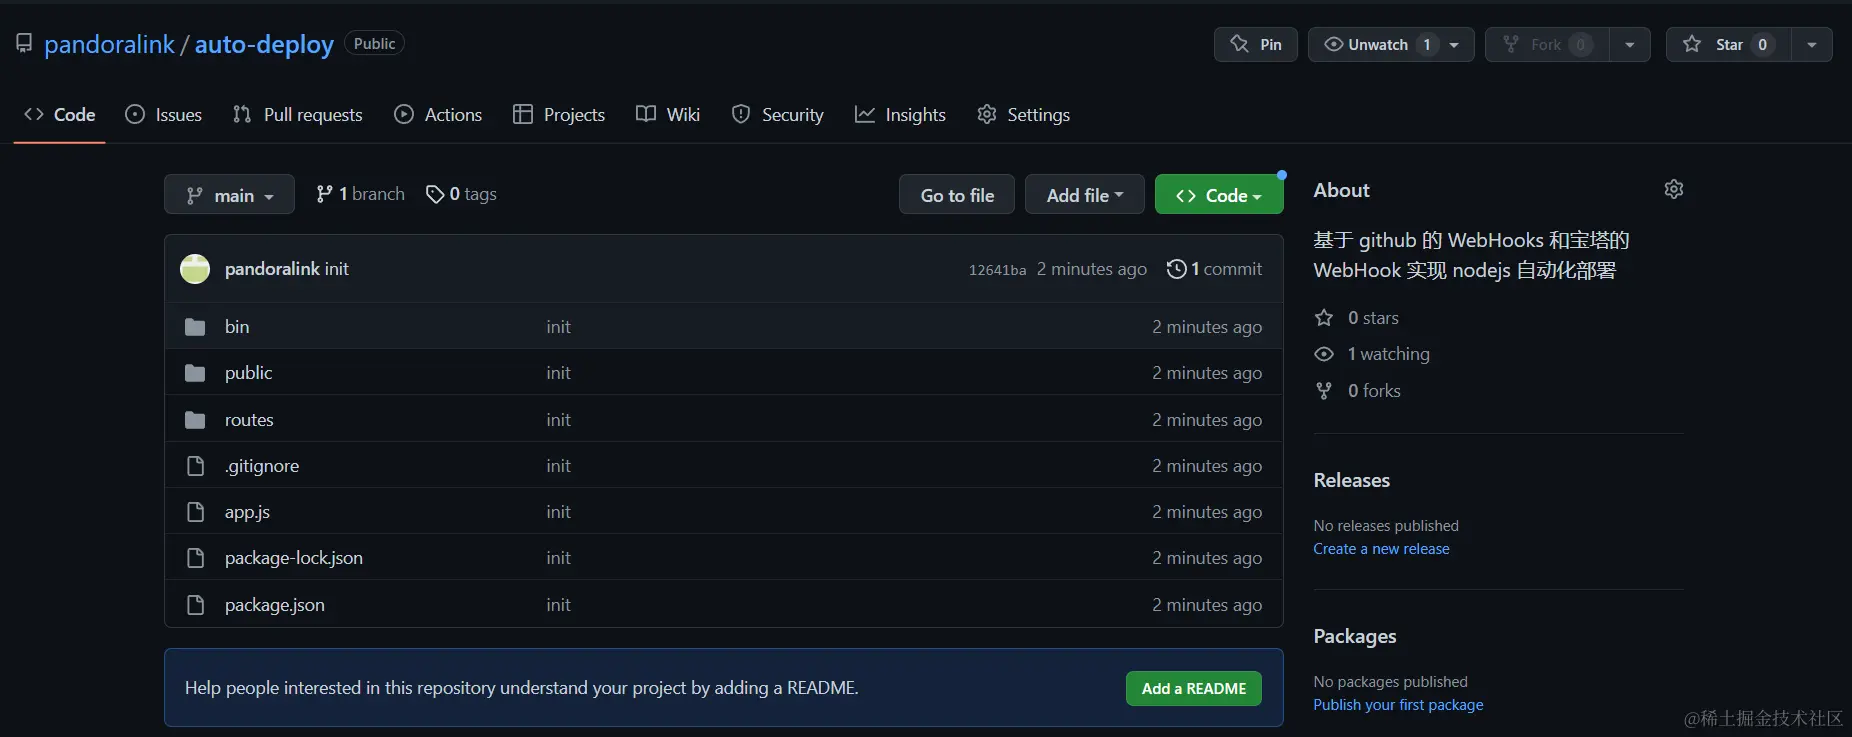Open the public folder

pos(248,372)
